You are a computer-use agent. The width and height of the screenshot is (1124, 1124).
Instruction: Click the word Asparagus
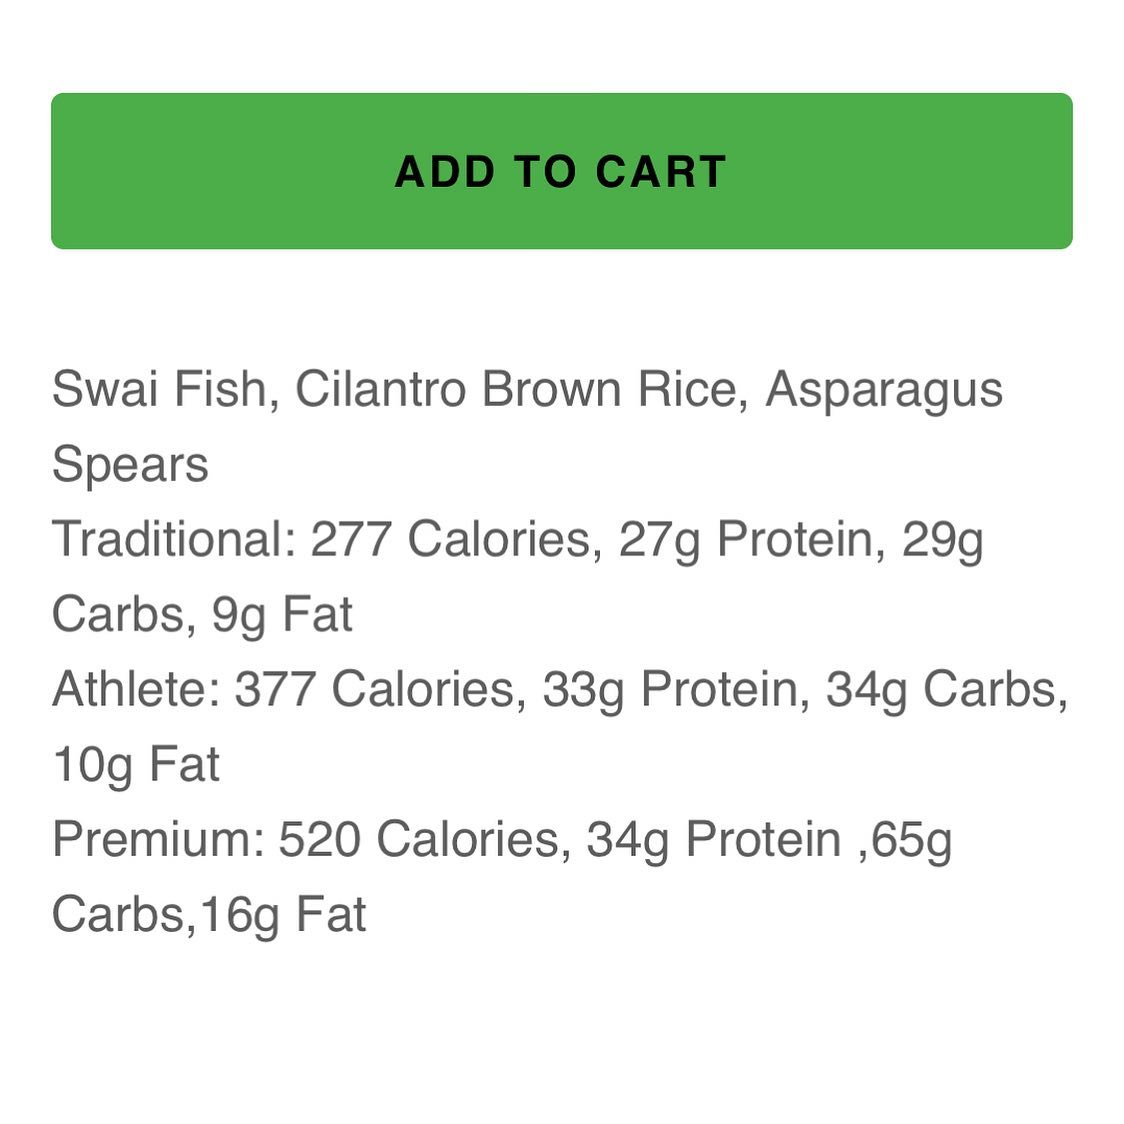[x=884, y=389]
